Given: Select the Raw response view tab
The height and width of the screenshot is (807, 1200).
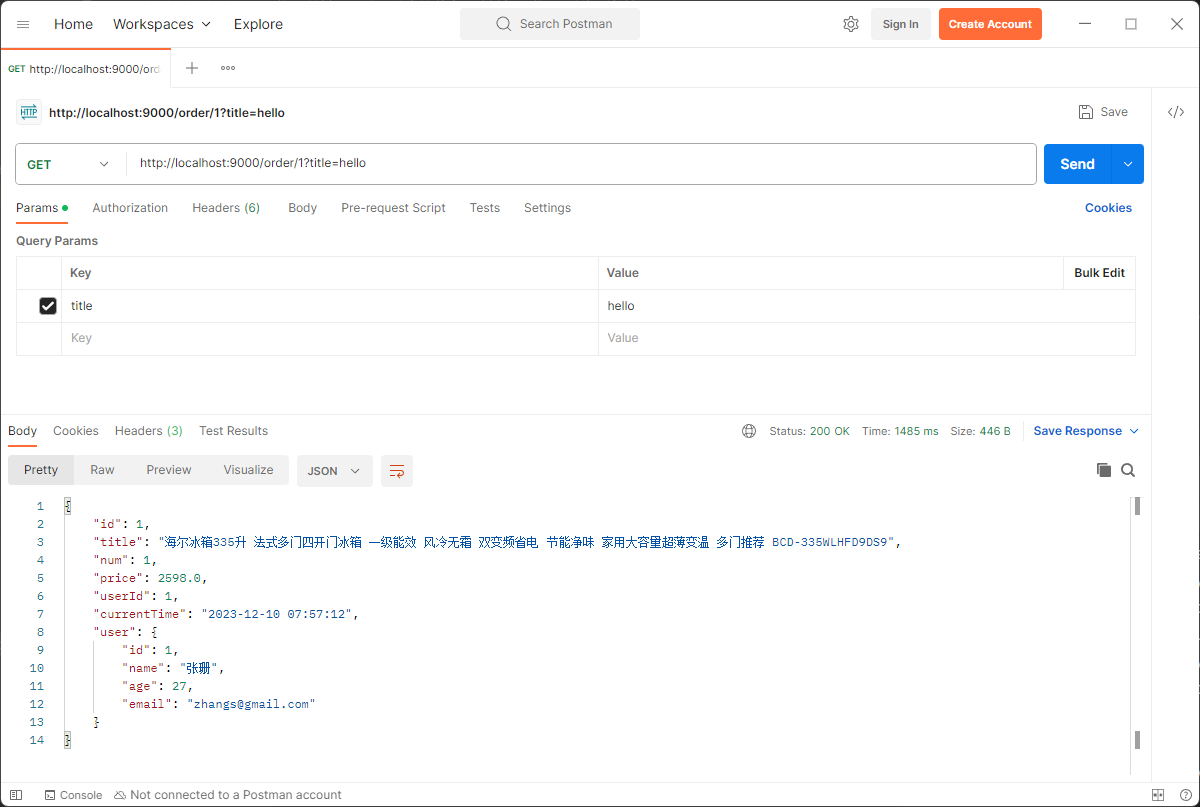Looking at the screenshot, I should point(102,470).
